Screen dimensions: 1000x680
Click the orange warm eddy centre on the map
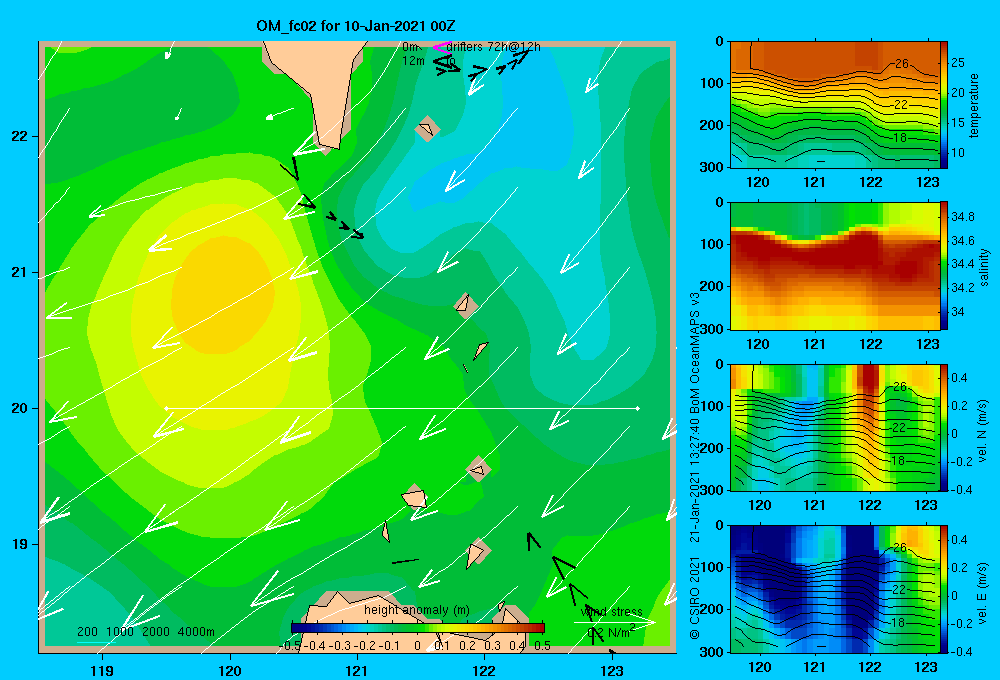point(223,295)
